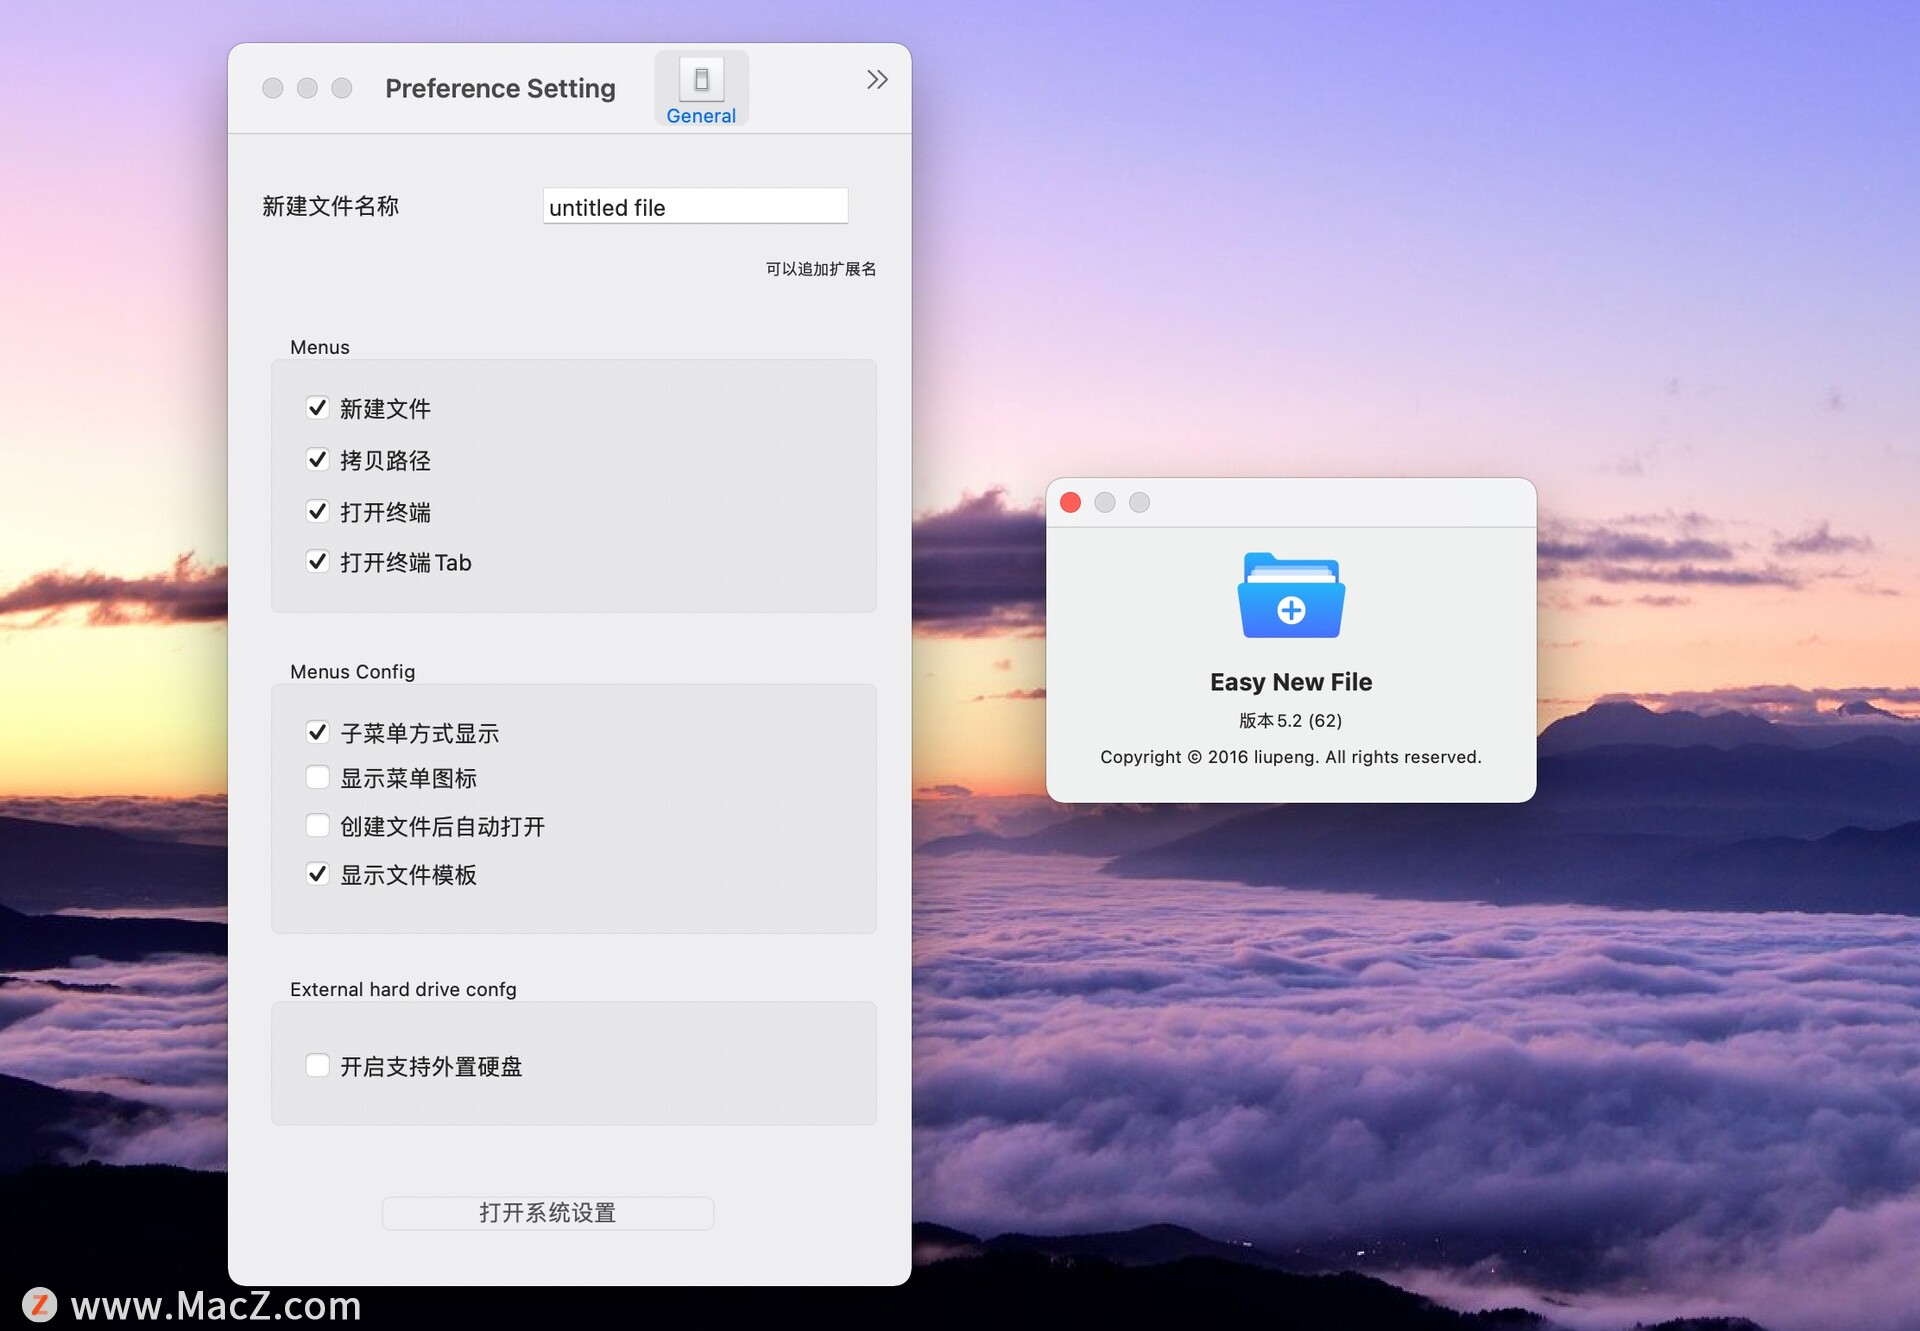Screen dimensions: 1920x1331
Task: Click the untitled file name field
Action: coord(695,207)
